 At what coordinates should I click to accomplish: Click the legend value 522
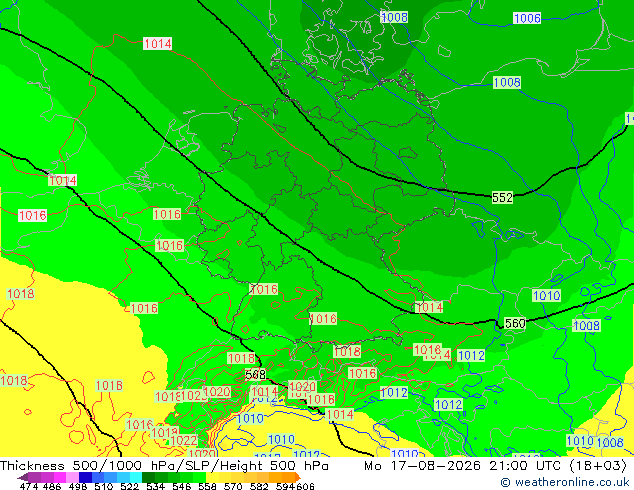[x=129, y=486]
